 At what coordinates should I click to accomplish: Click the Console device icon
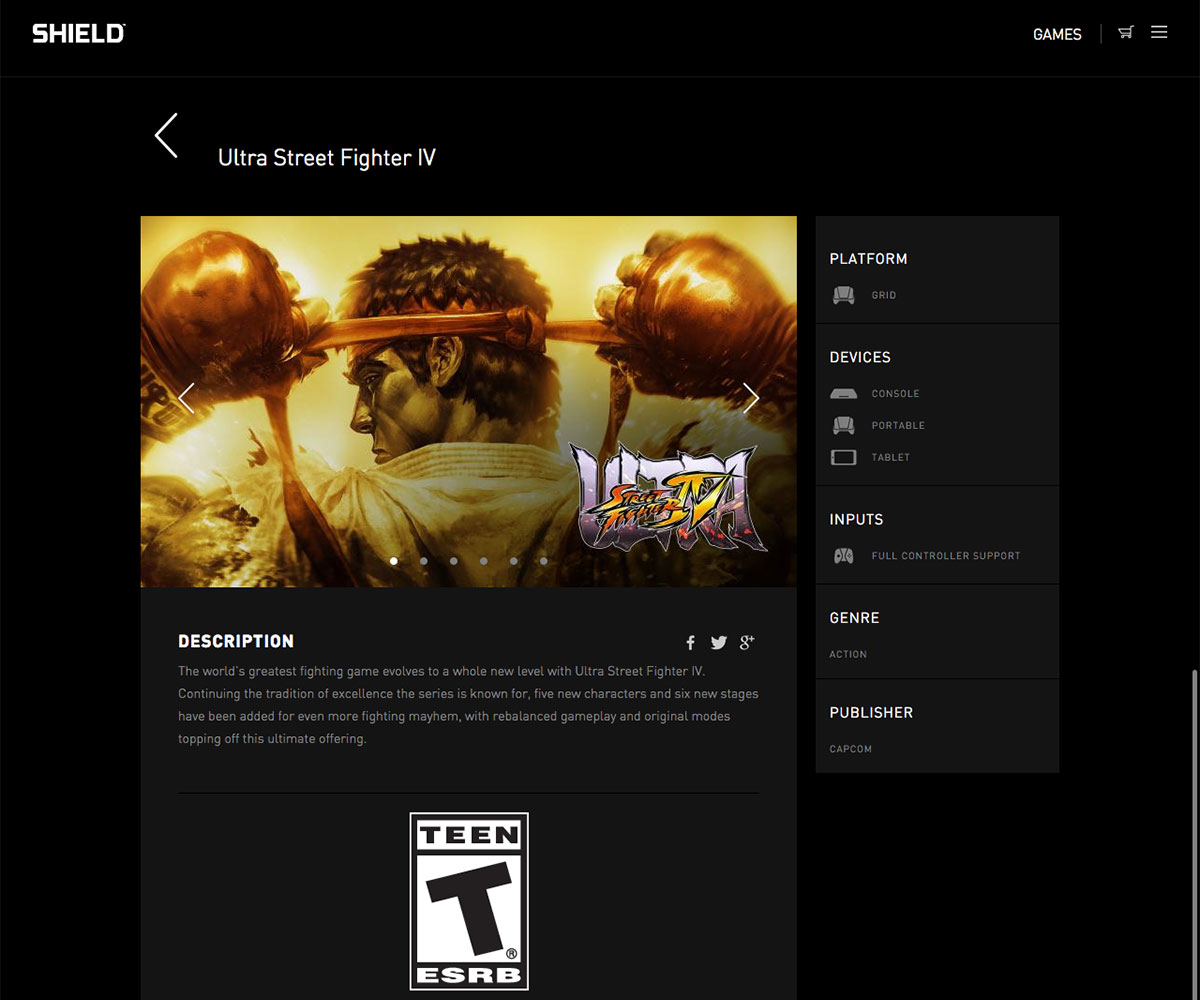(x=843, y=394)
